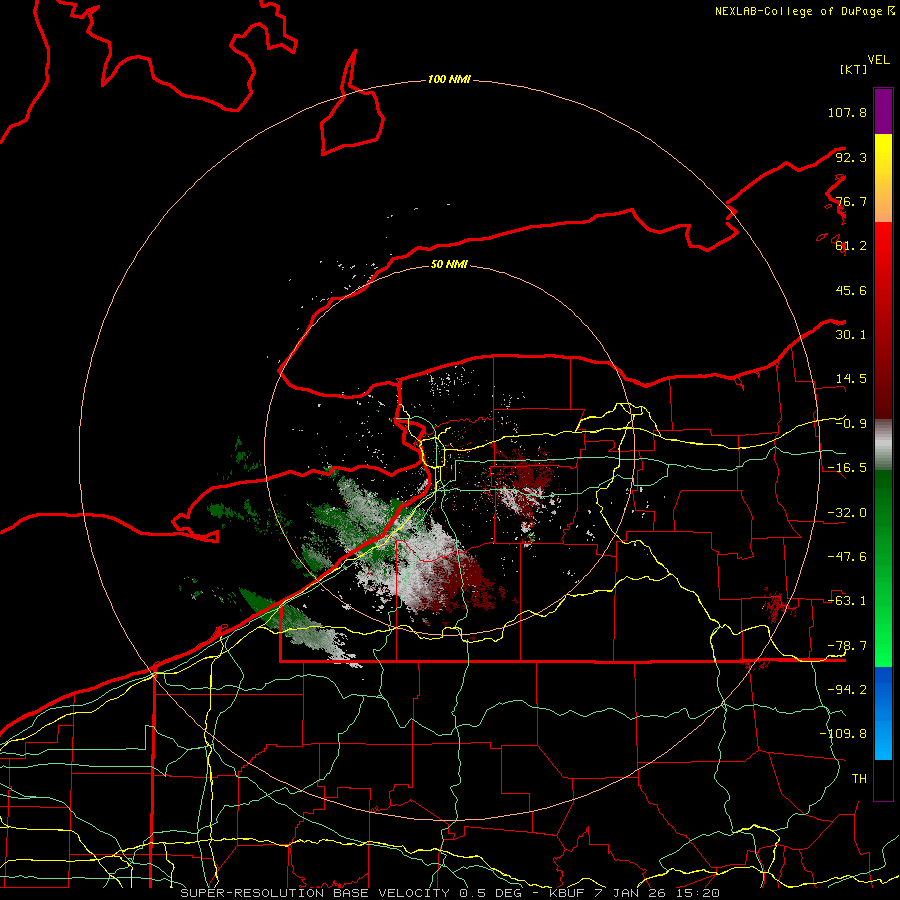Image resolution: width=900 pixels, height=900 pixels.
Task: Click the 45.6 velocity scale value
Action: [851, 290]
